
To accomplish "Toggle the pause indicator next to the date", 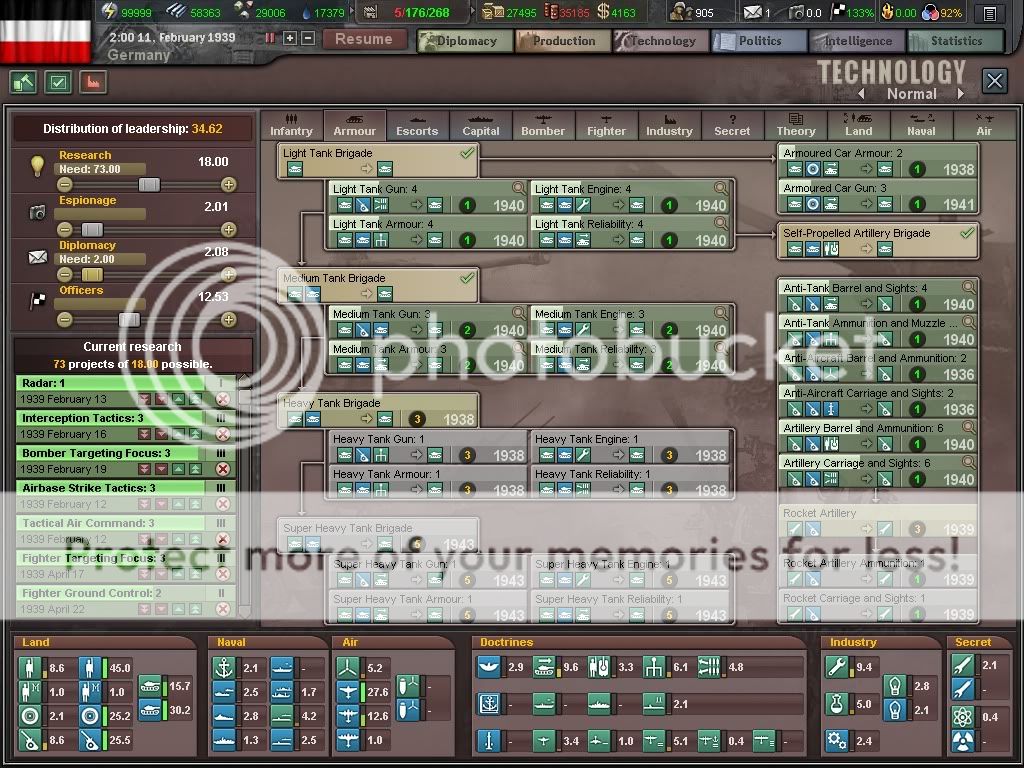I will click(270, 38).
